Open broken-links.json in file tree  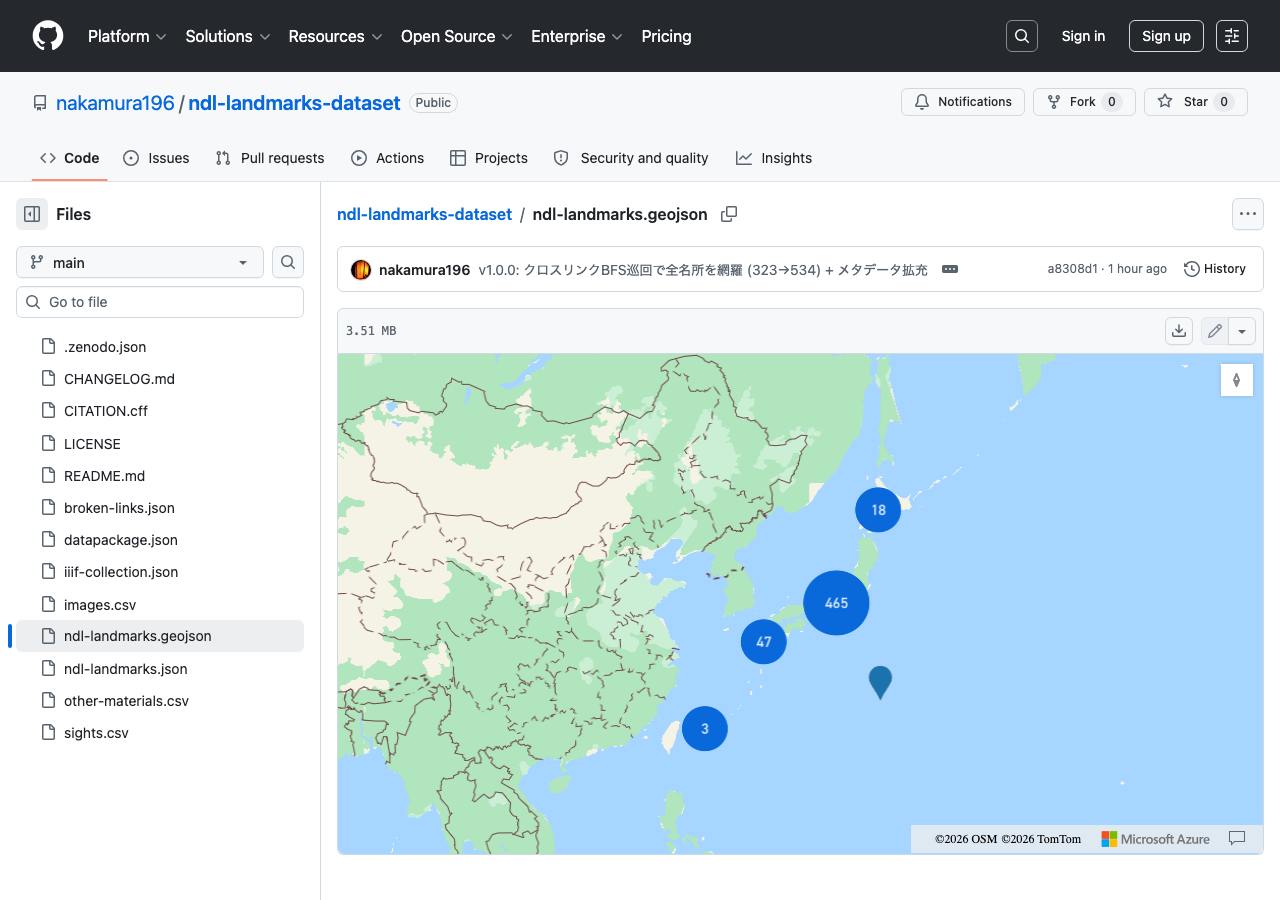pos(160,508)
